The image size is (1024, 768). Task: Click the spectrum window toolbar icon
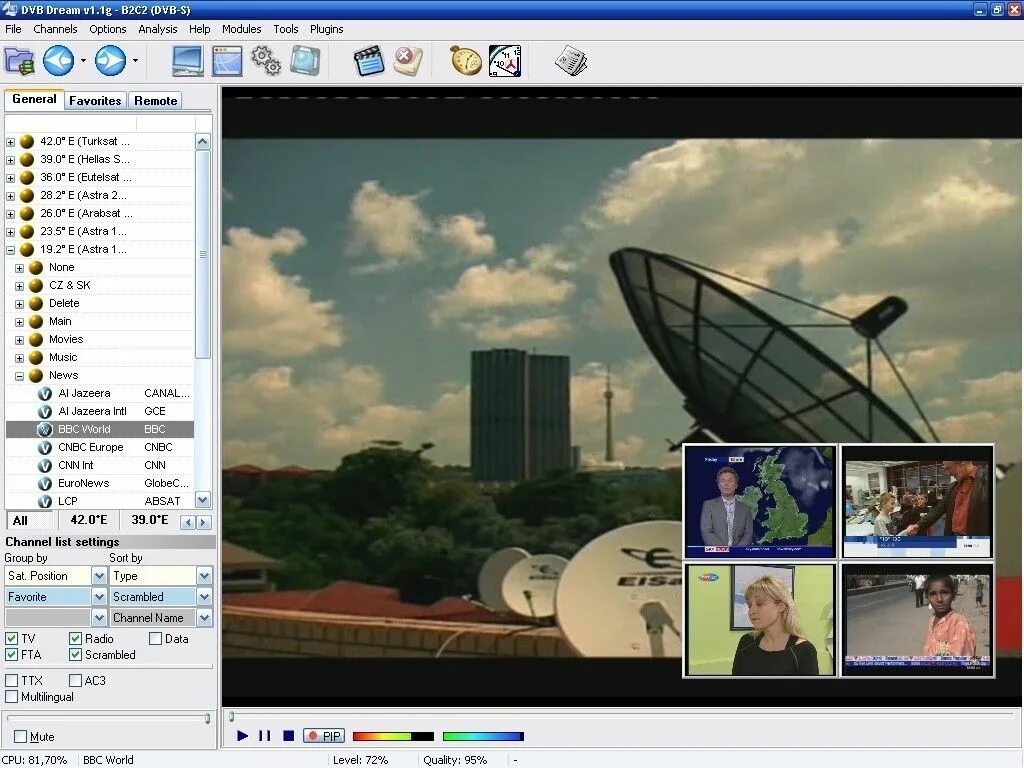click(x=227, y=61)
